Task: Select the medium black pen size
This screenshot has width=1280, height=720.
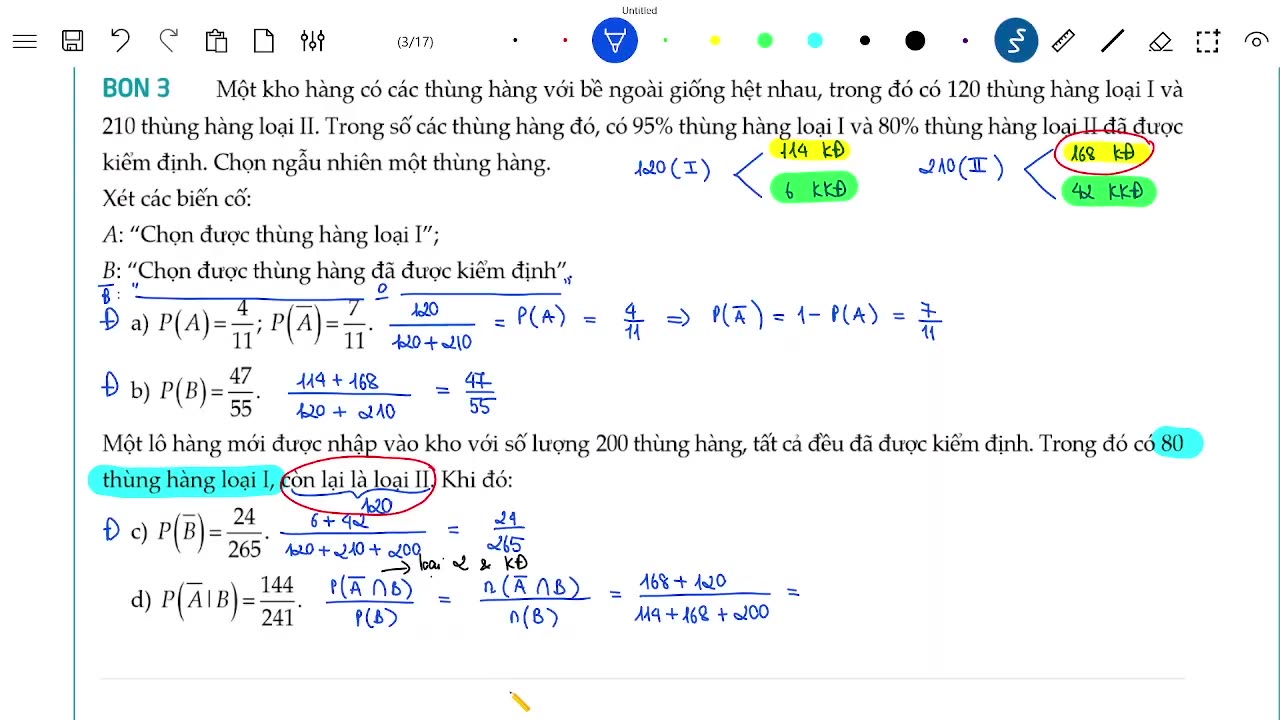Action: [865, 41]
